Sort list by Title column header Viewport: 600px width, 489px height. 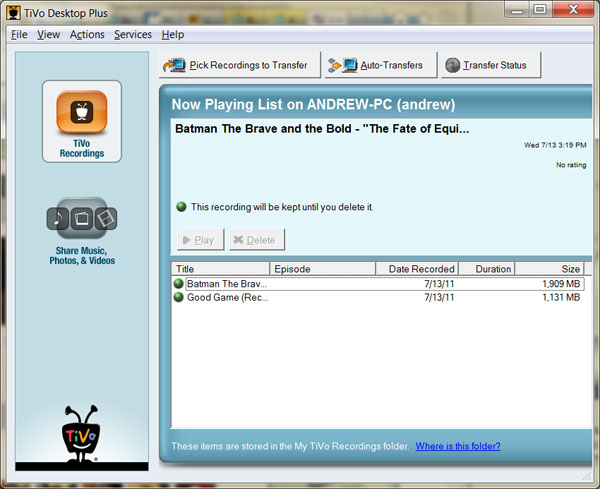[221, 269]
